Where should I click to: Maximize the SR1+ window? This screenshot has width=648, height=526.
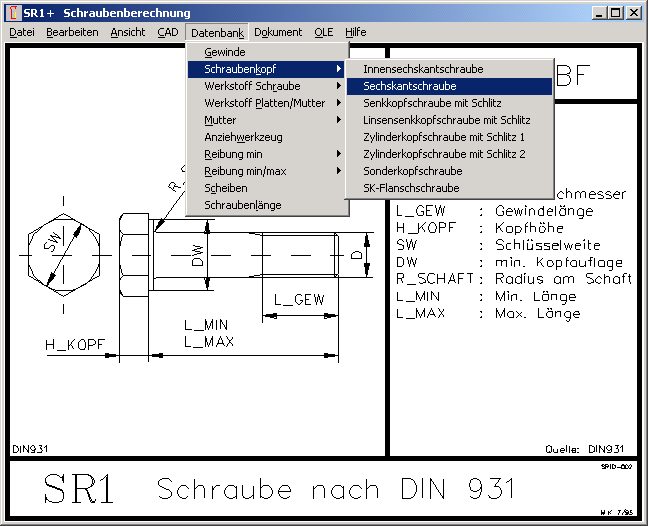point(616,13)
